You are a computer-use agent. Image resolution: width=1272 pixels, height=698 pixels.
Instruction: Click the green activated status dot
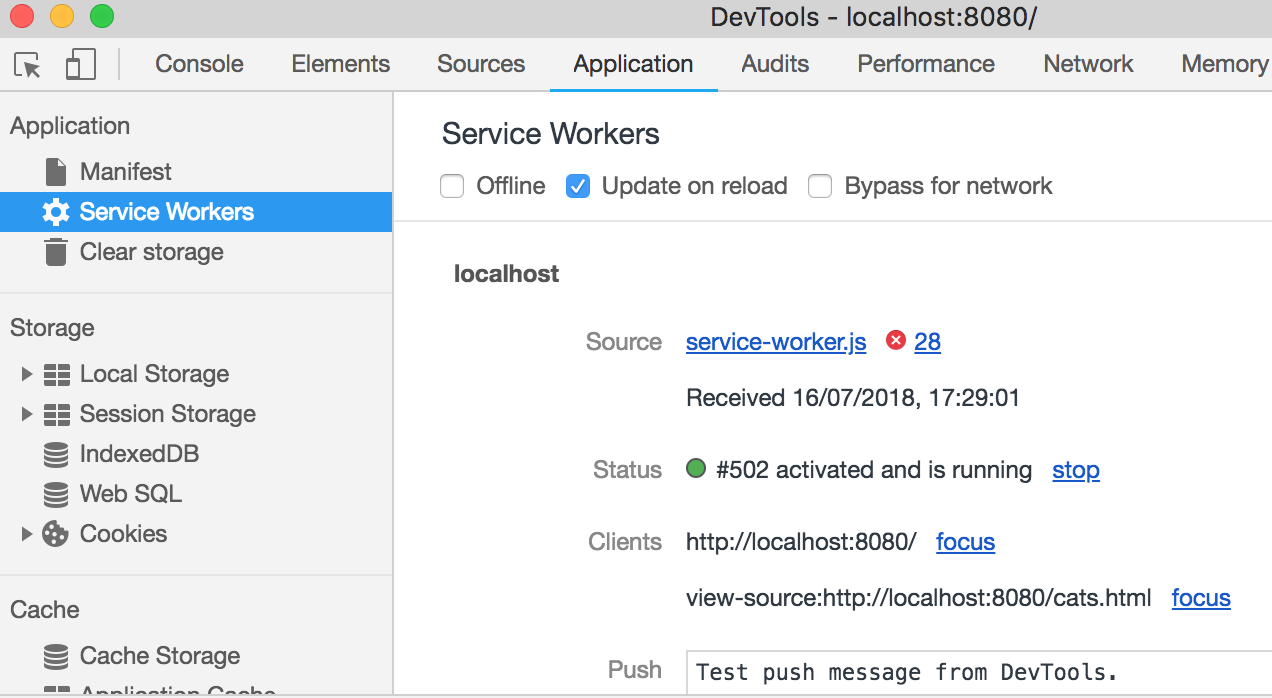[695, 468]
